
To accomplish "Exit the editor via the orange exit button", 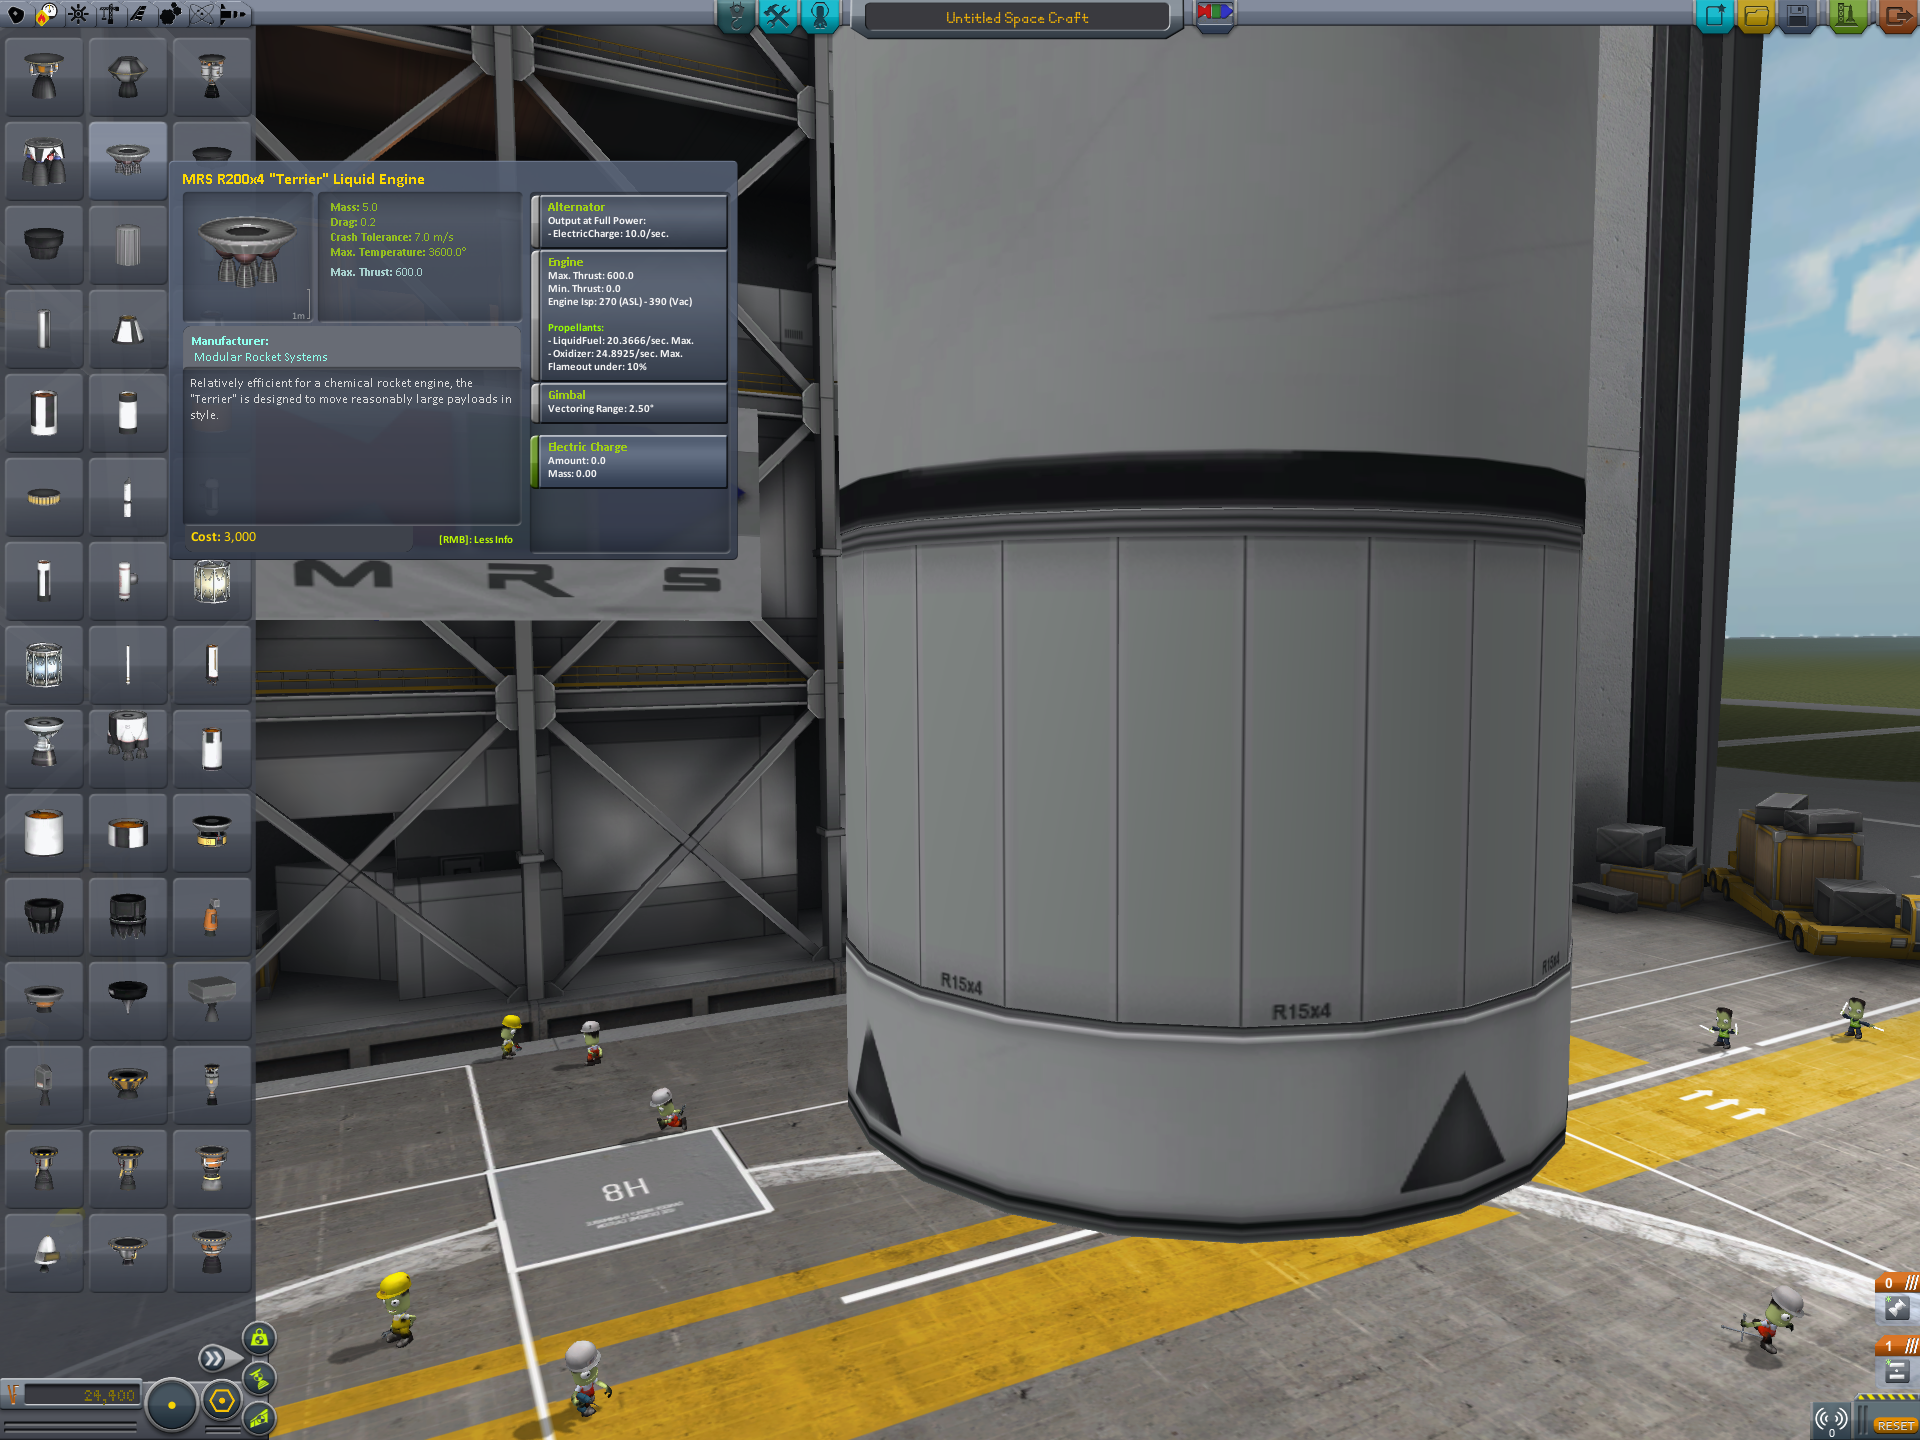I will (x=1897, y=16).
